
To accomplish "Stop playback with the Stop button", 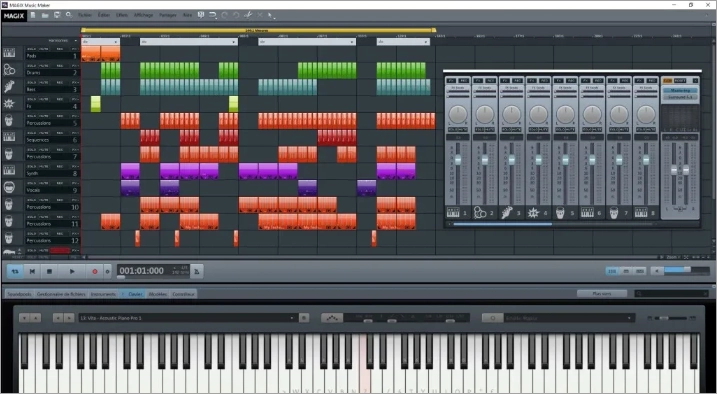I will point(49,271).
